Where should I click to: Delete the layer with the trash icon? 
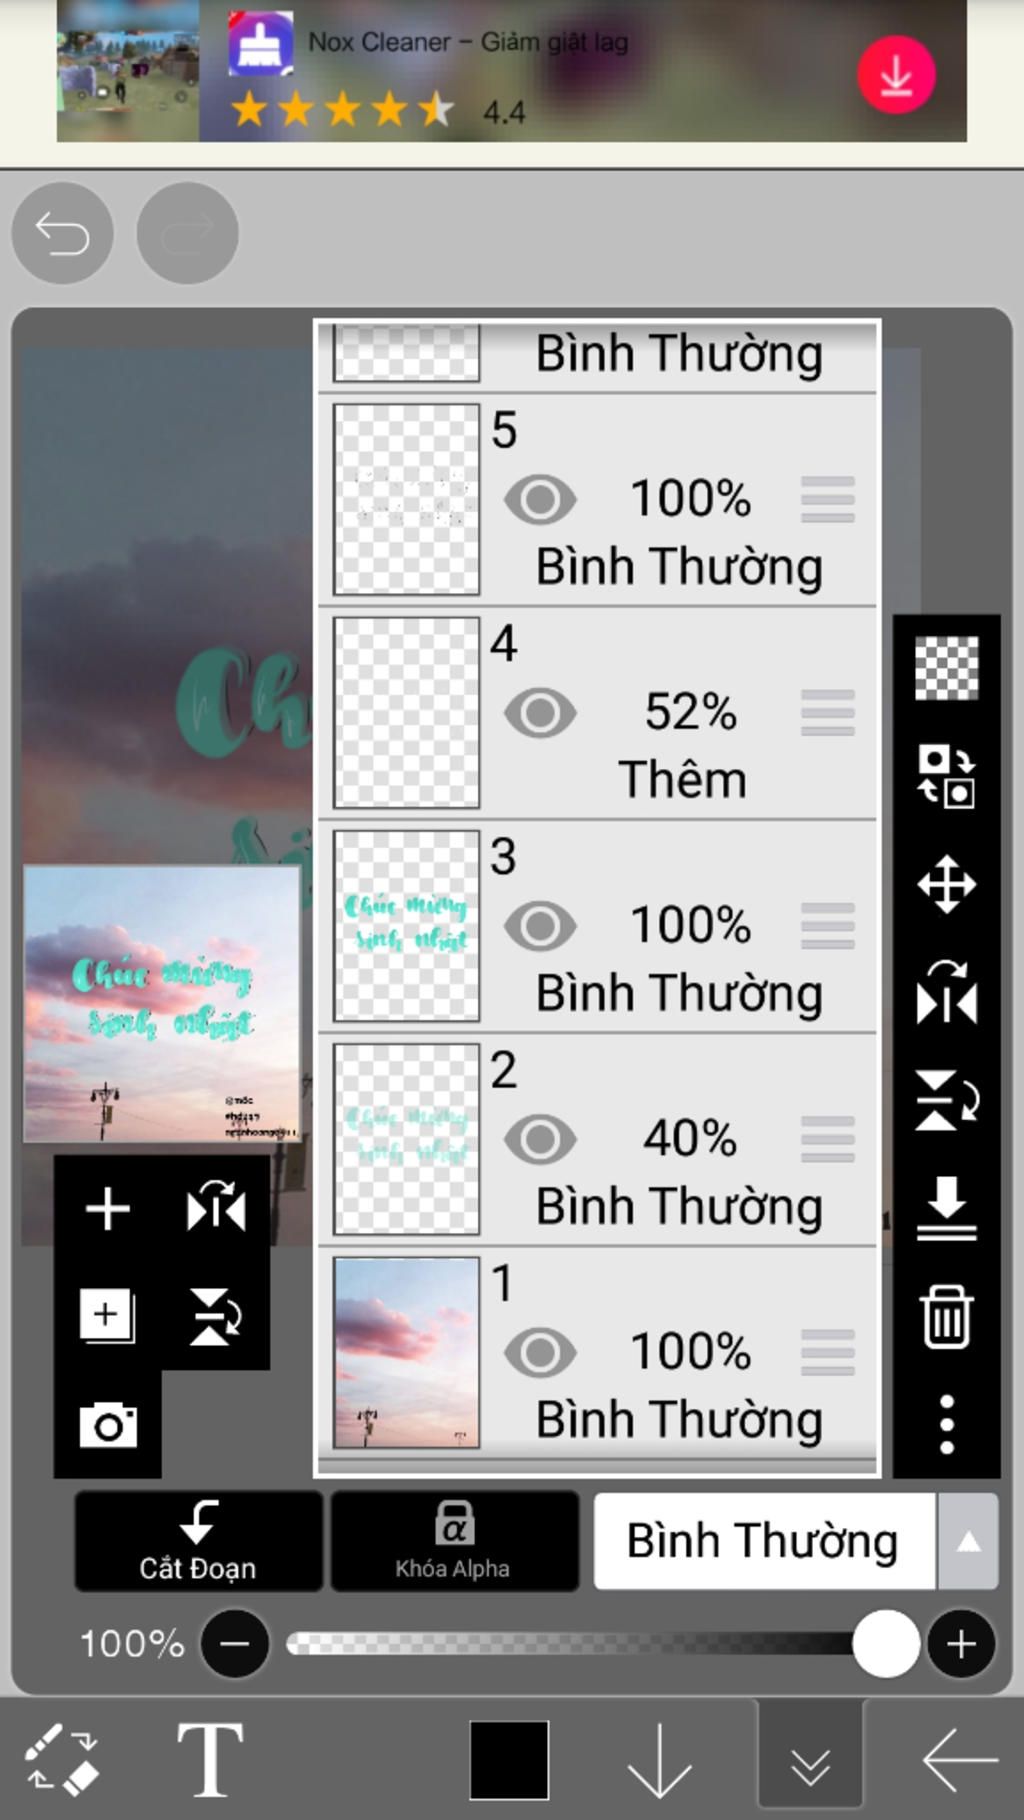pyautogui.click(x=946, y=1317)
